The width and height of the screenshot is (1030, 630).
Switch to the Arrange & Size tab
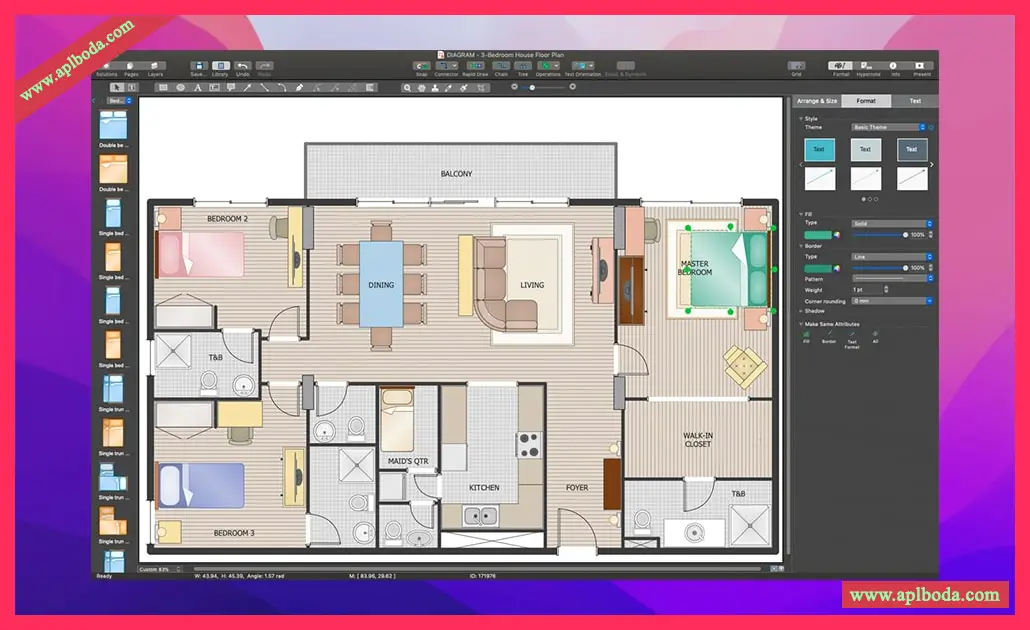click(816, 101)
